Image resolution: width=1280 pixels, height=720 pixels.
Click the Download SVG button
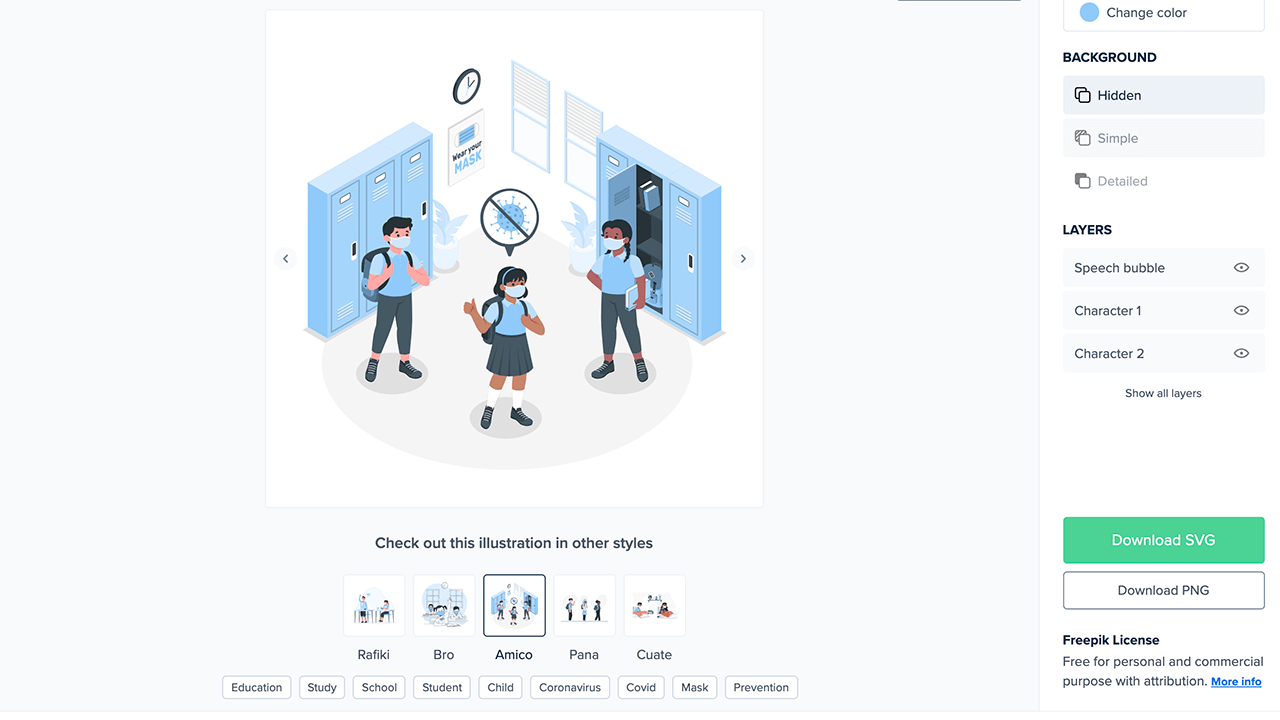tap(1163, 540)
